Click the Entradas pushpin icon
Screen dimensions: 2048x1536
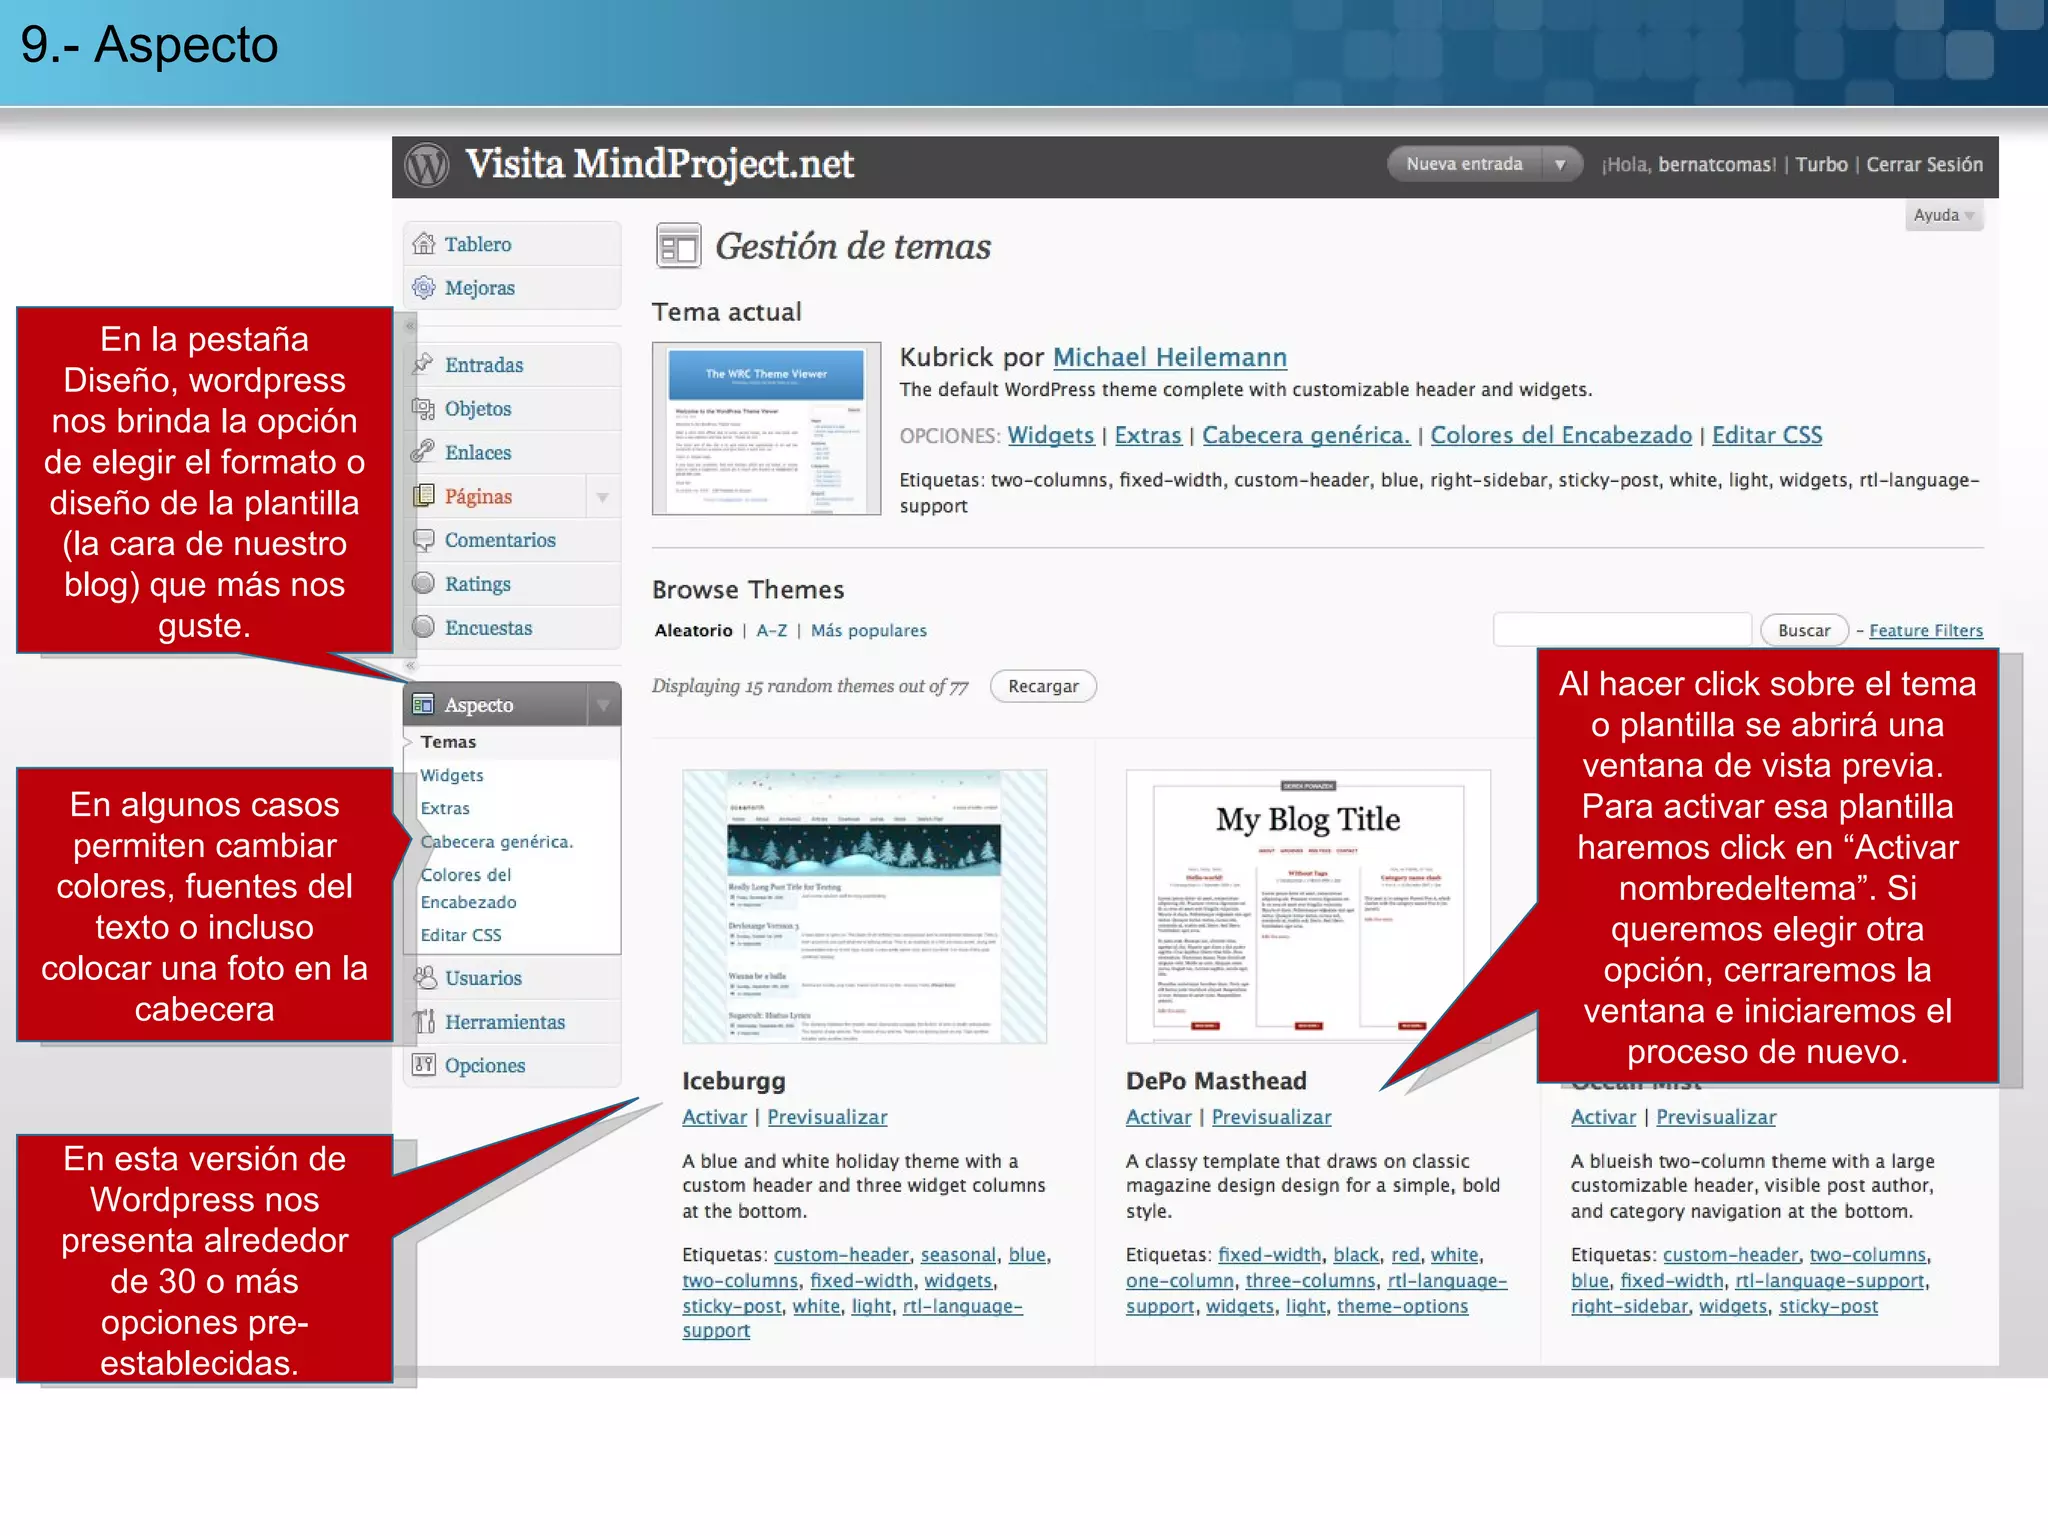[x=424, y=364]
